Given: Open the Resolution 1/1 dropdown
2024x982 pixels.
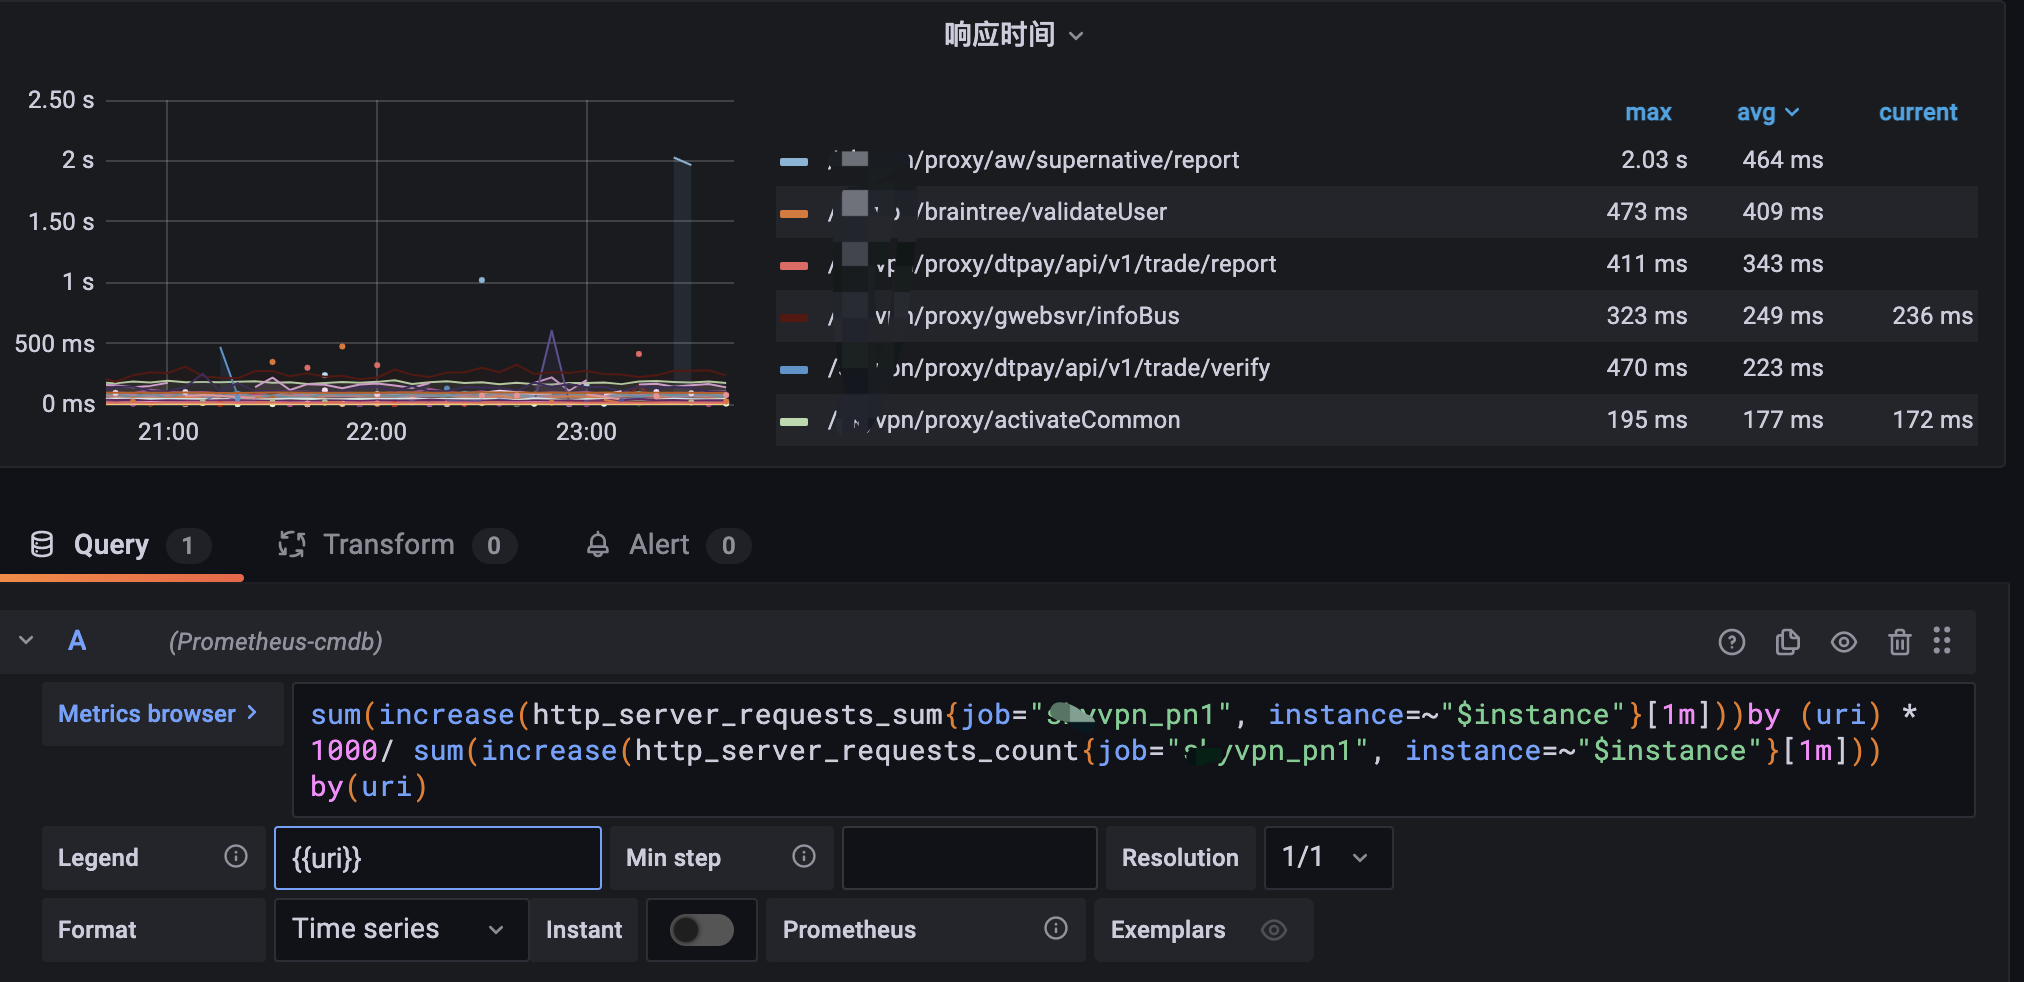Looking at the screenshot, I should click(x=1328, y=857).
